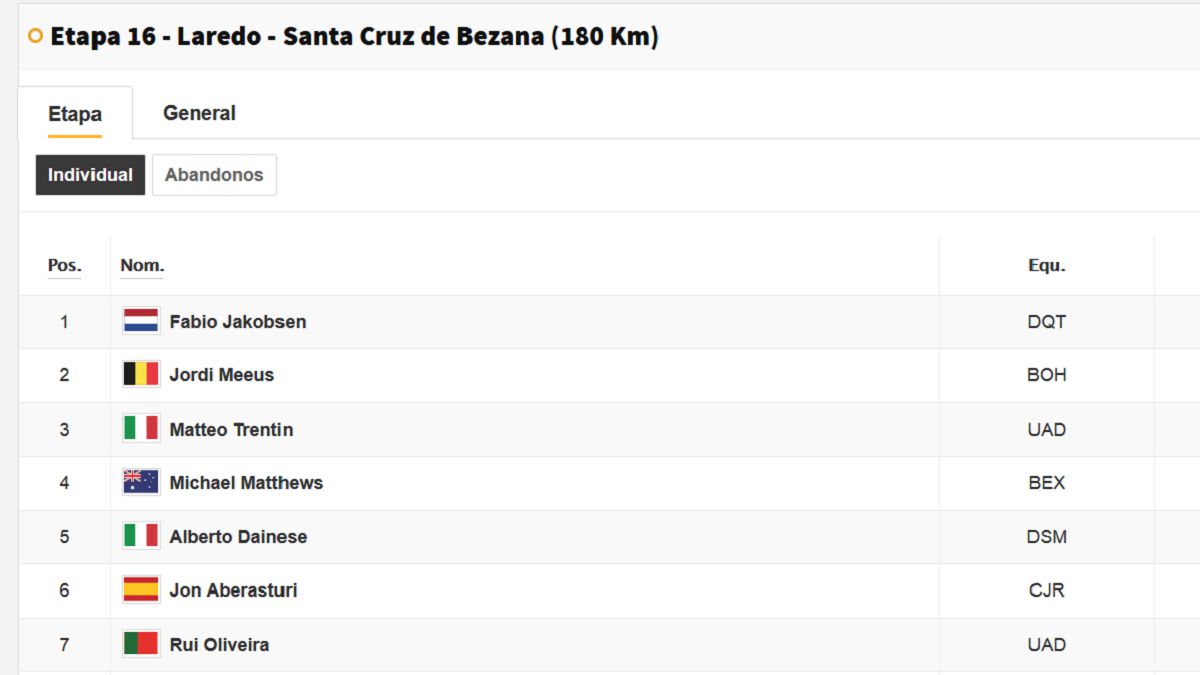Click the Portuguese flag beside Rui Oliveira
Viewport: 1200px width, 675px height.
141,644
